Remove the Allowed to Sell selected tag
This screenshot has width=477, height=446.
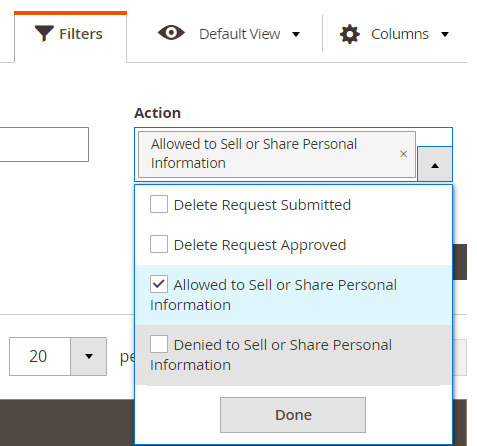pos(403,154)
